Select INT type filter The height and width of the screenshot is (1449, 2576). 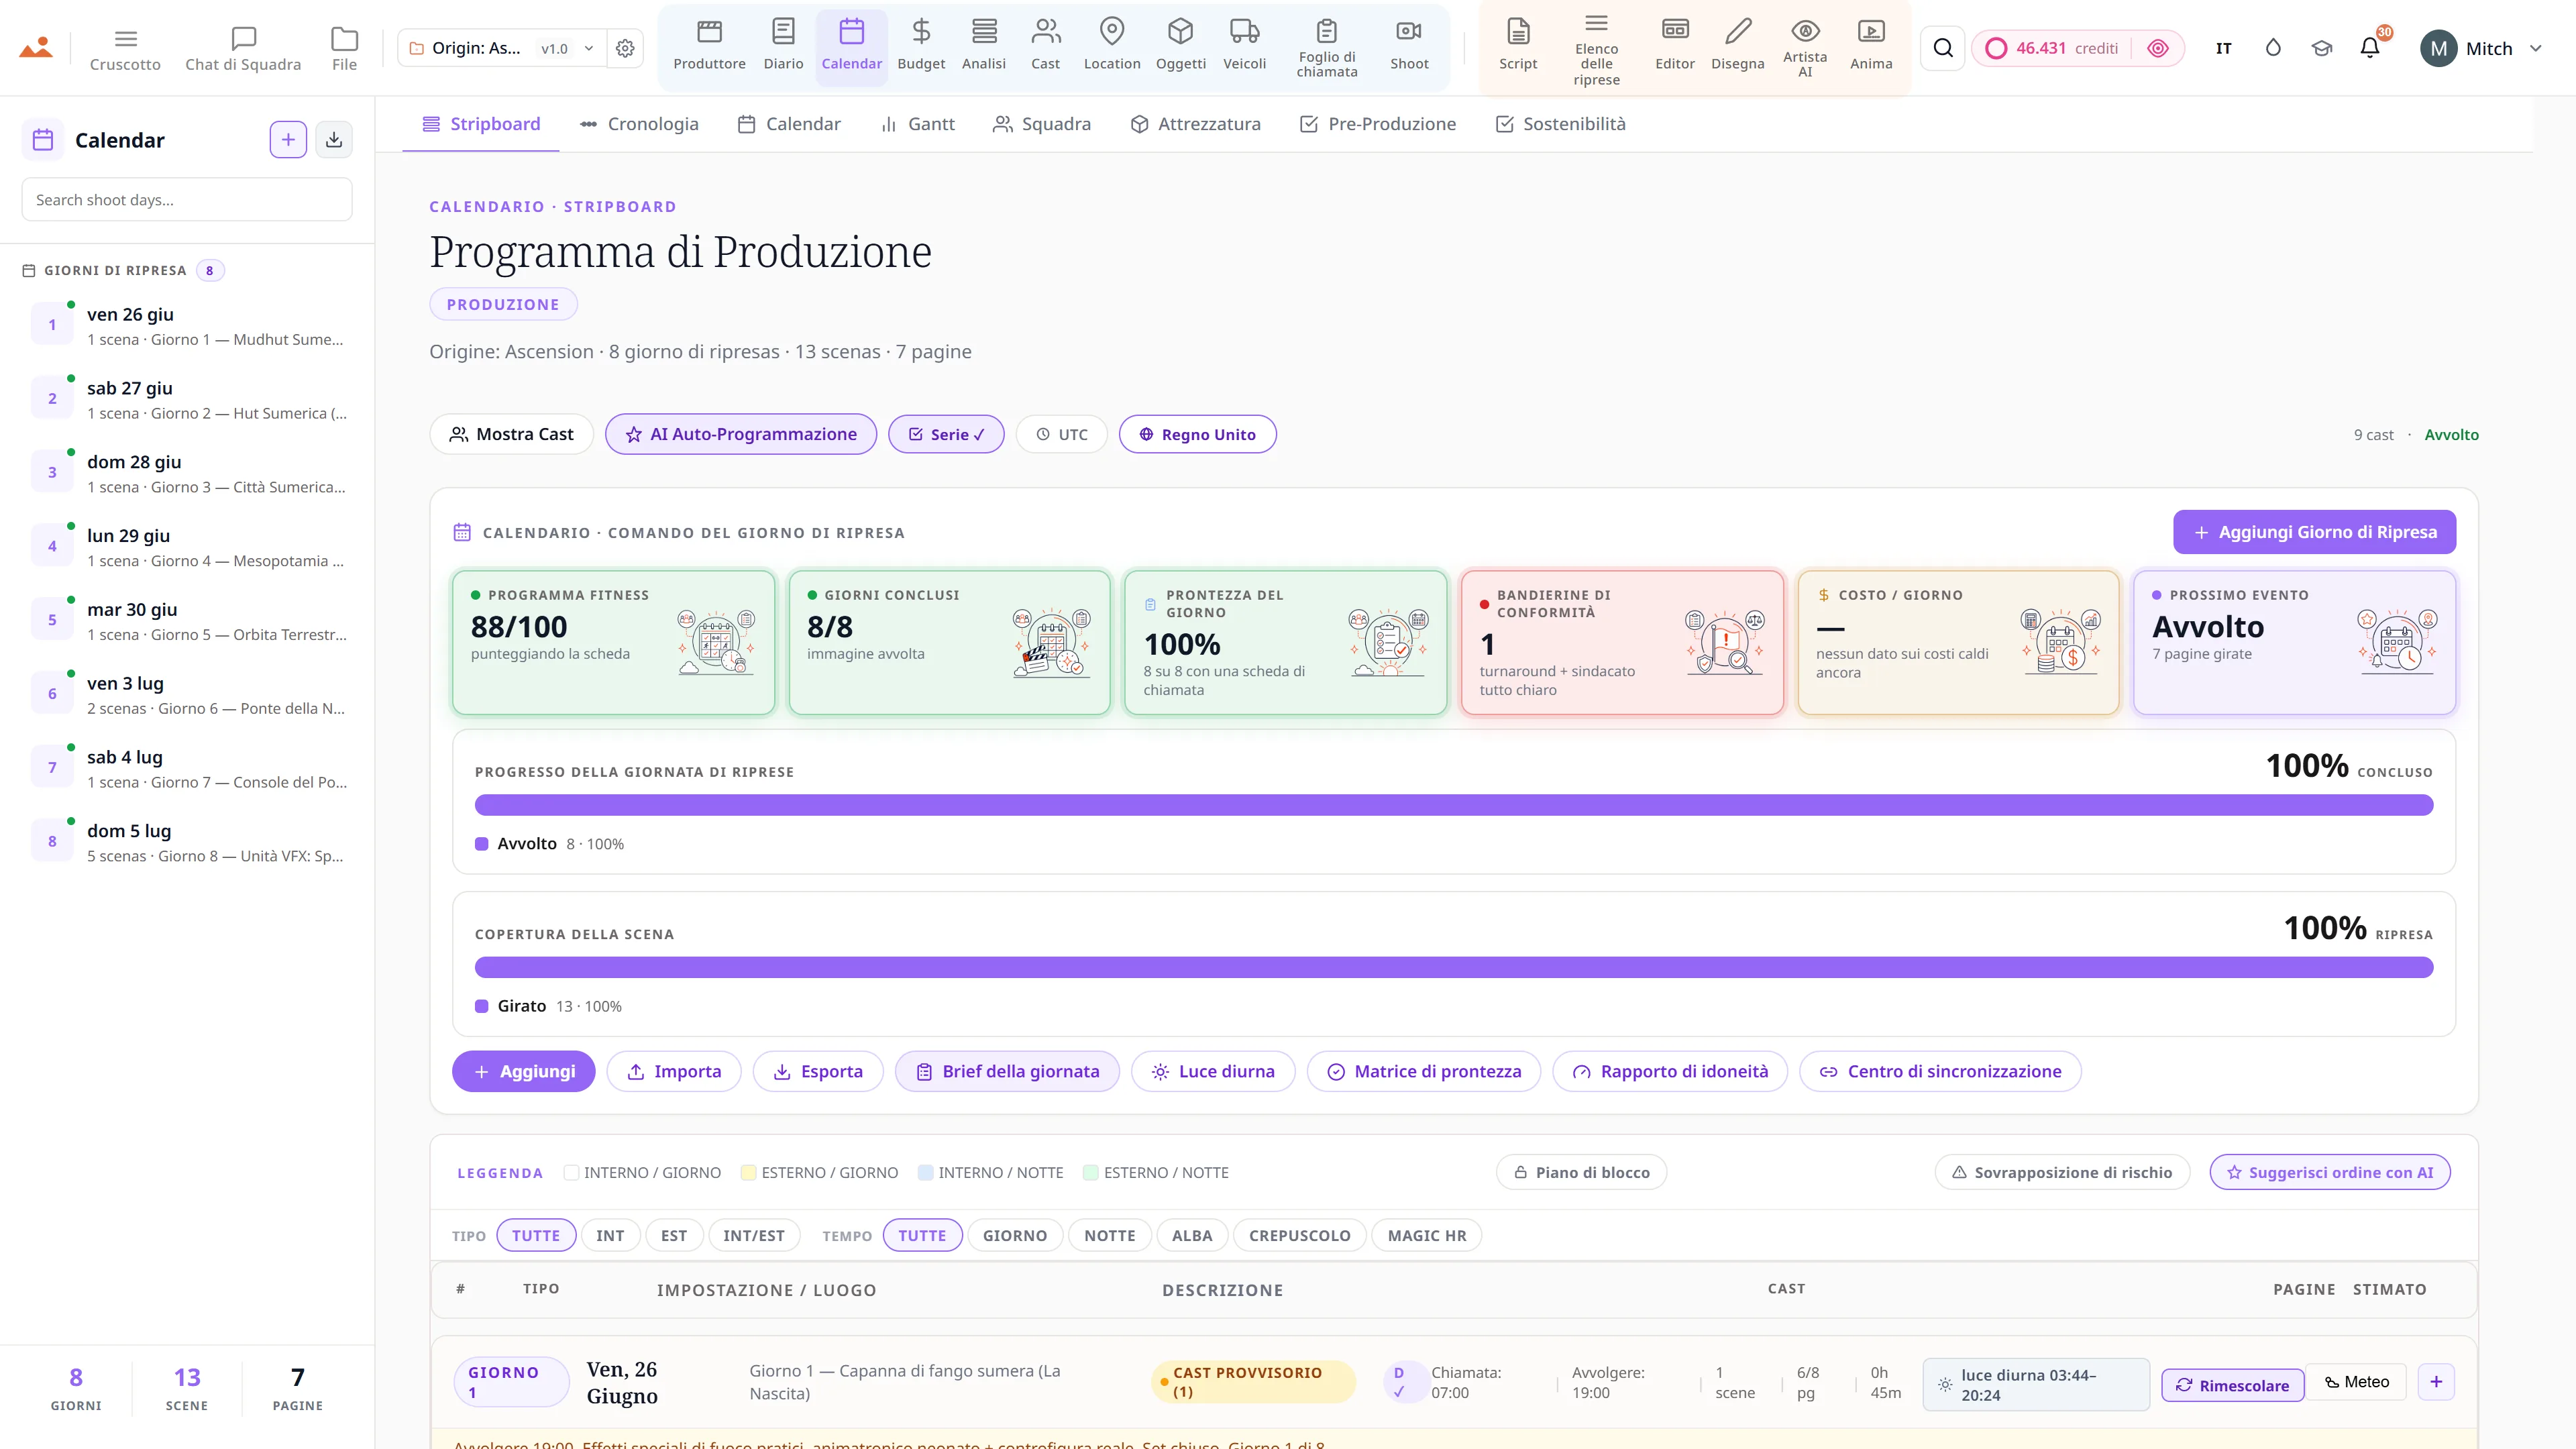610,1235
